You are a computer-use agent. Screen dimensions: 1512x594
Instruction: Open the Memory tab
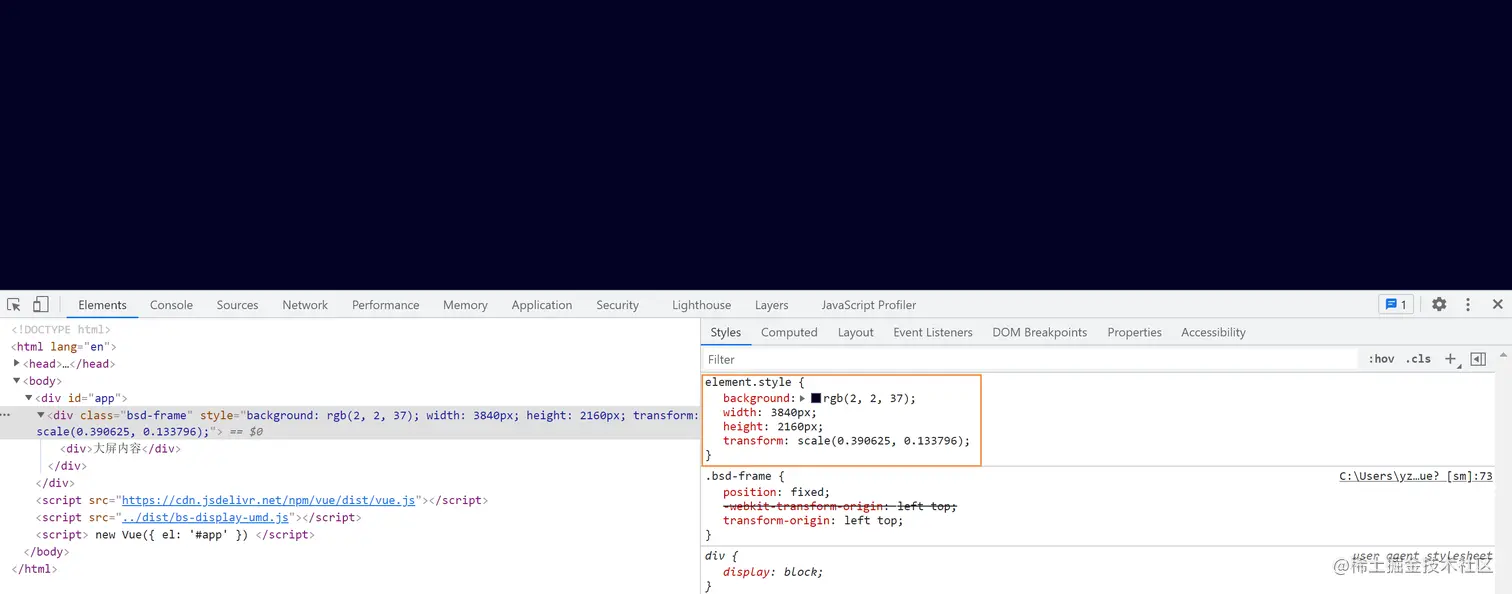(x=465, y=305)
